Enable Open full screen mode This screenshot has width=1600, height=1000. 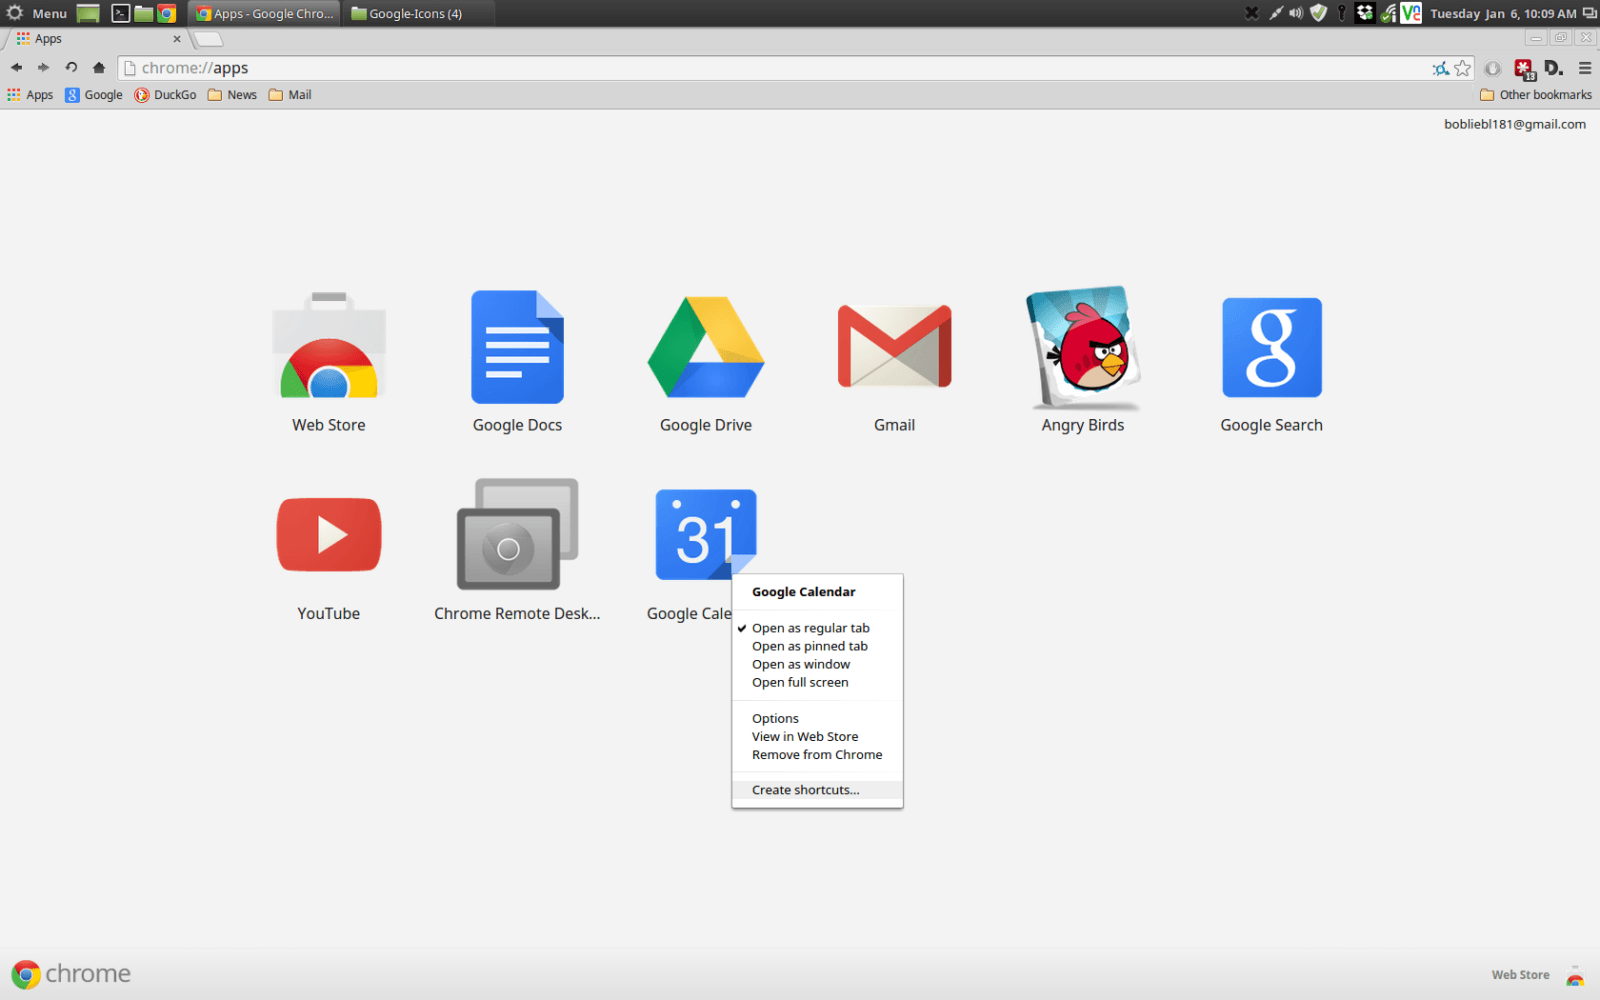[799, 682]
